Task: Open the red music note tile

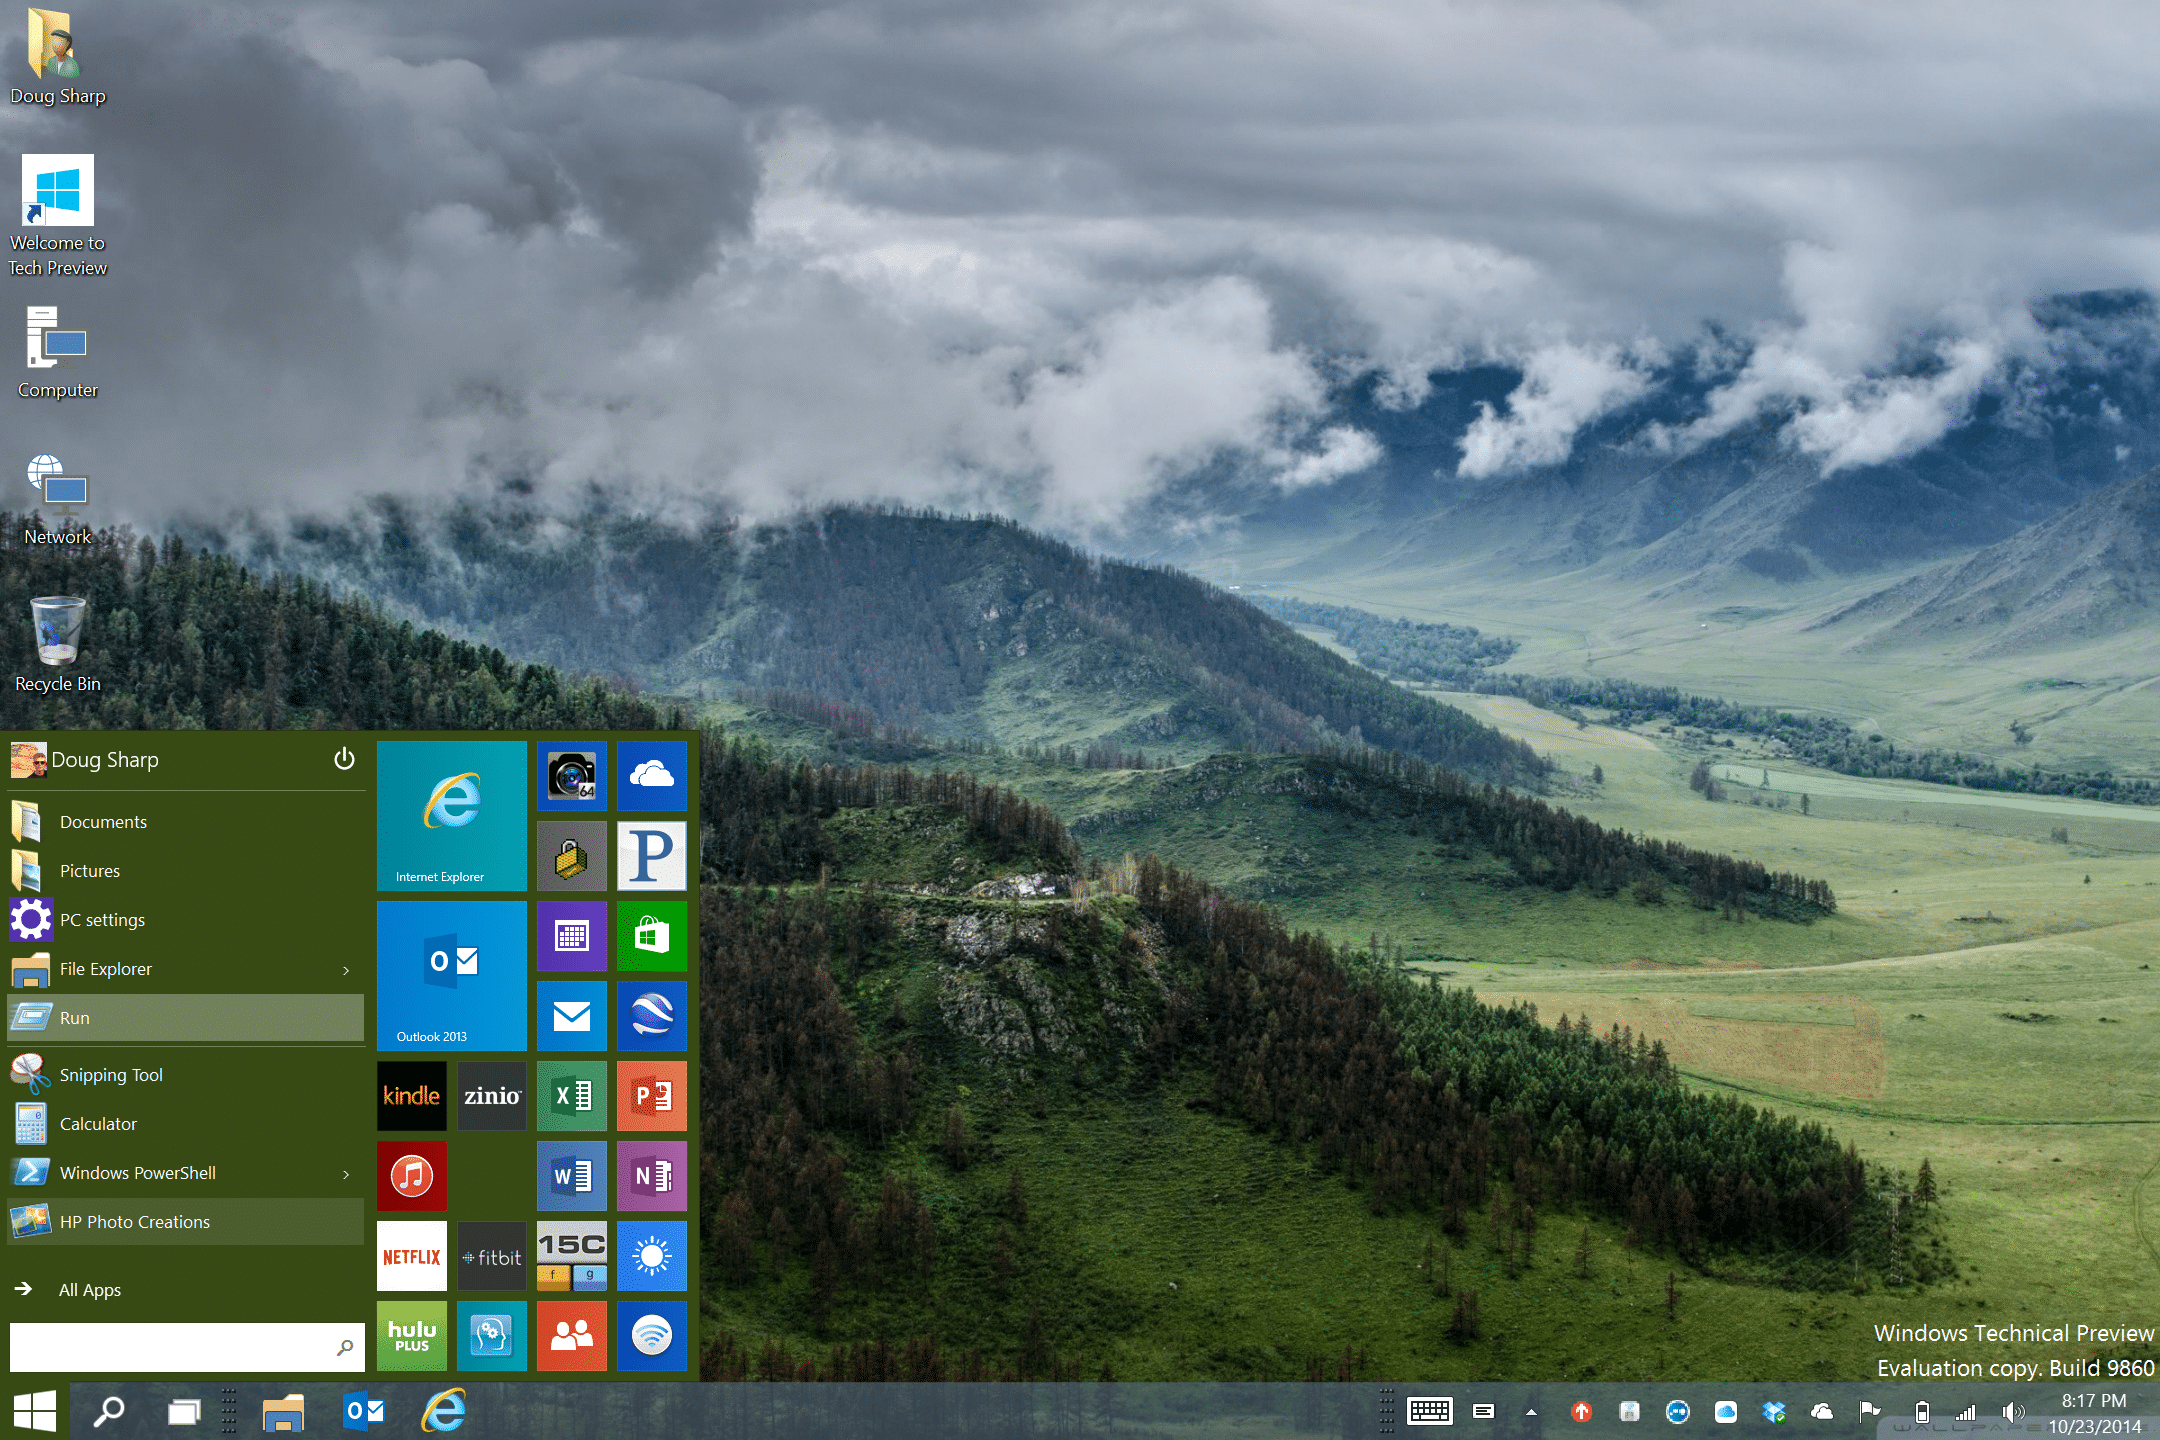Action: (x=412, y=1176)
